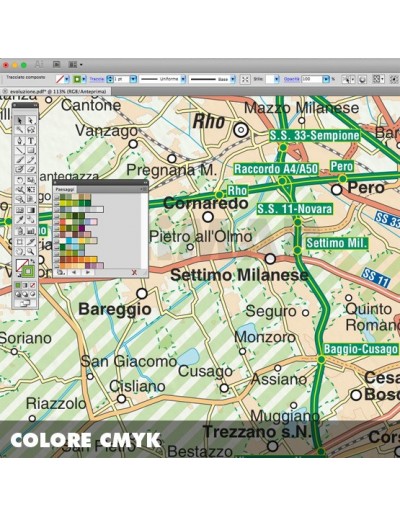Screen dimensions: 400x517
Task: Select the Symbol Sprayer tool
Action: 20,230
